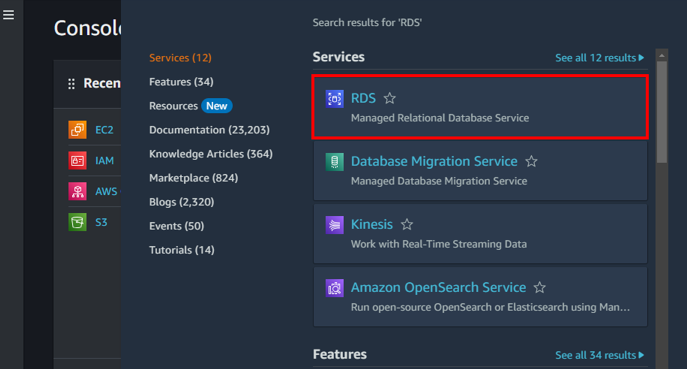
Task: Star the Amazon OpenSearch Service
Action: coord(540,288)
